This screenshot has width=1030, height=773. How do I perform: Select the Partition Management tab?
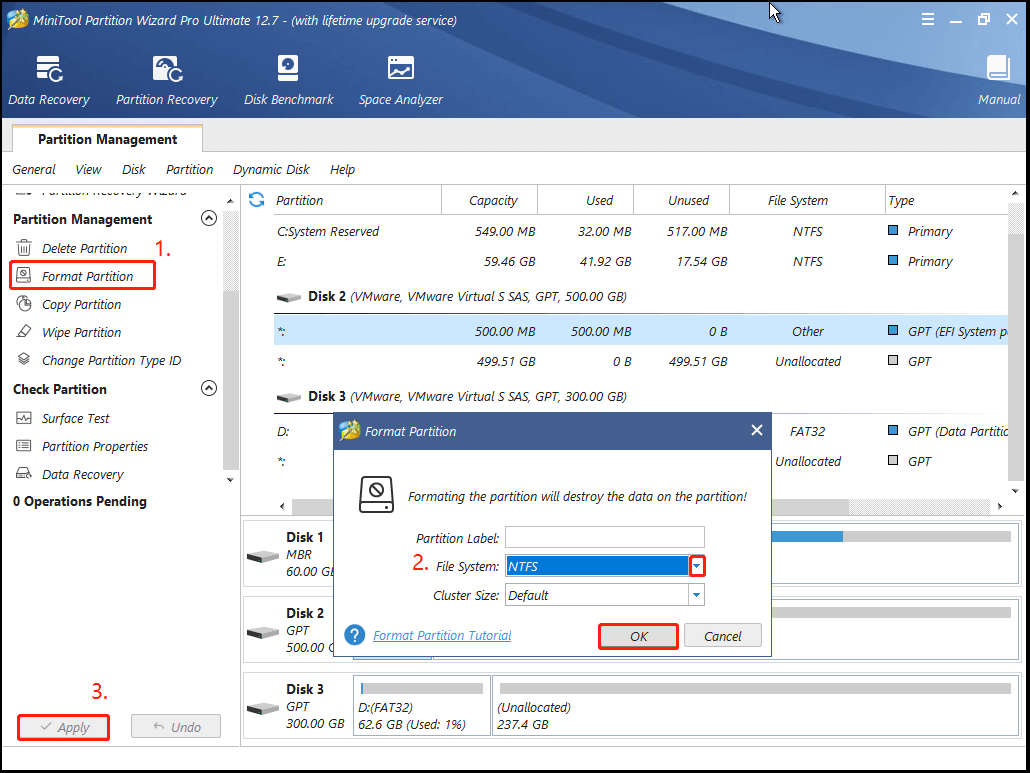[x=107, y=139]
